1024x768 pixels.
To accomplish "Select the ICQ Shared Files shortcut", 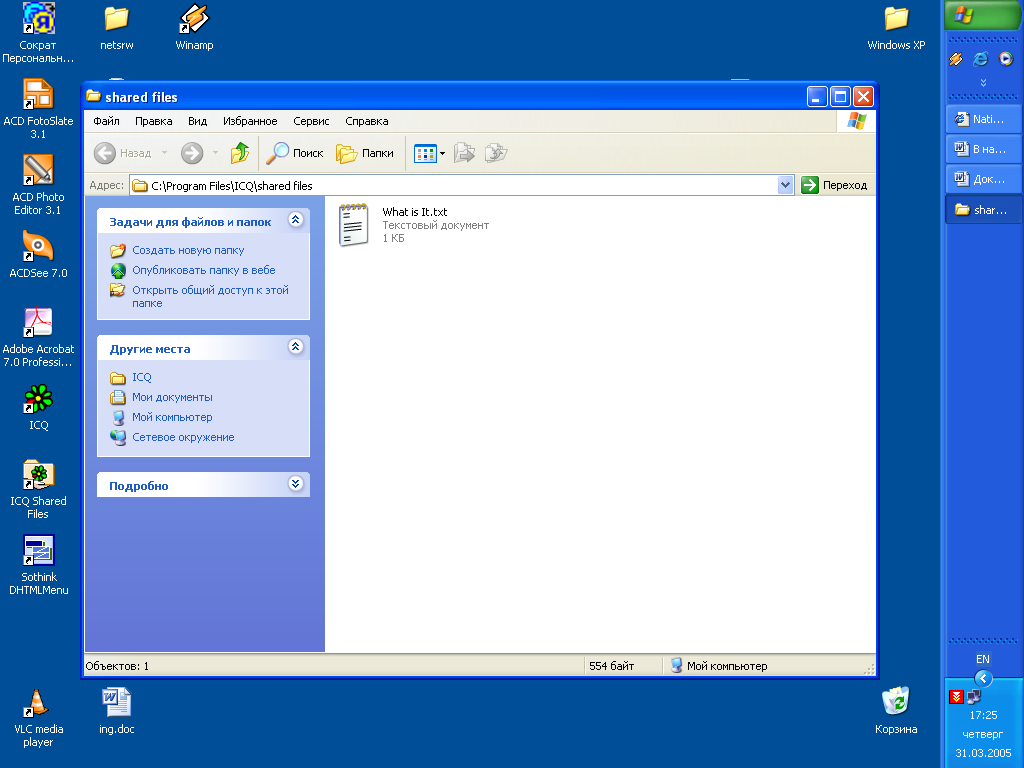I will point(38,489).
